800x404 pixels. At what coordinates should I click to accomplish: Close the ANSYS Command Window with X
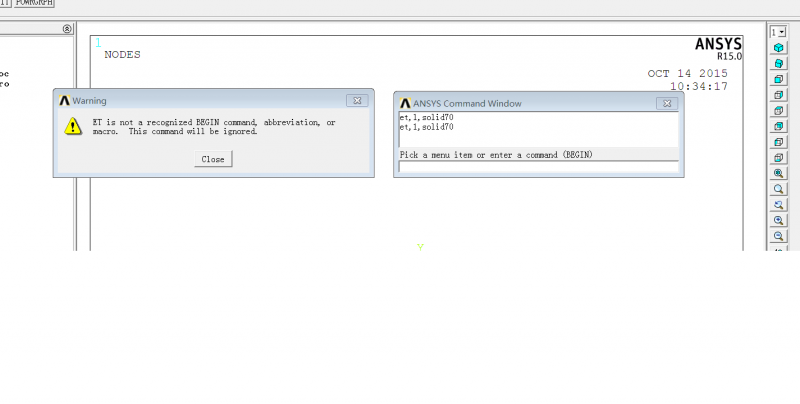[667, 103]
